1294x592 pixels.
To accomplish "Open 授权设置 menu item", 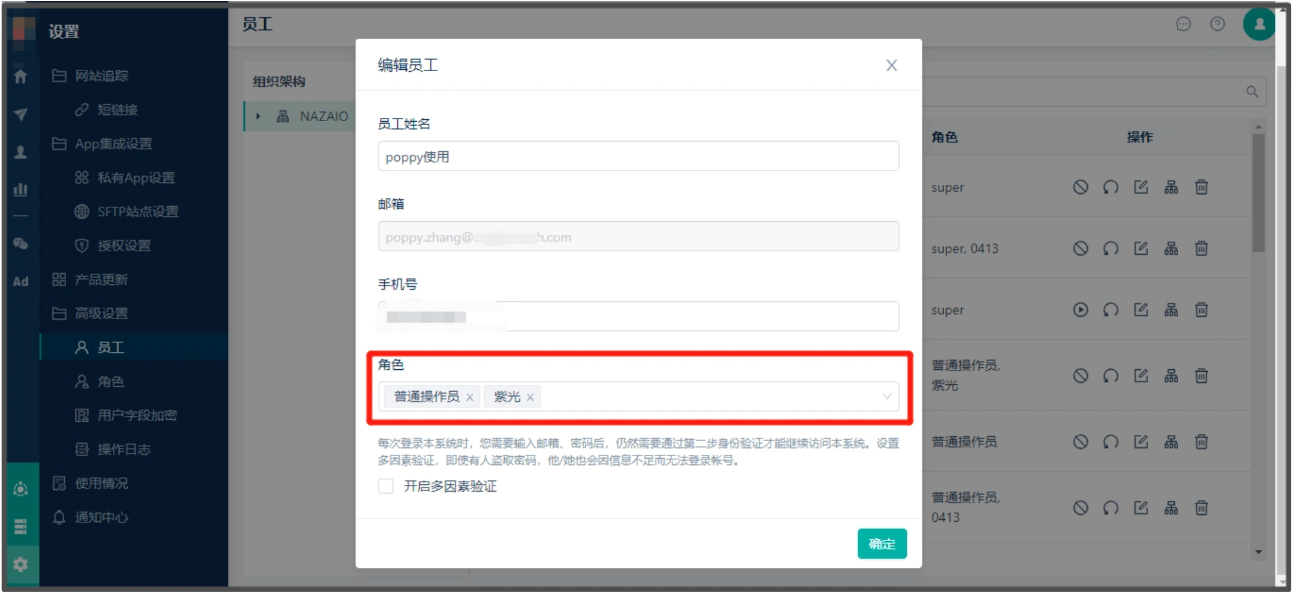I will (124, 246).
